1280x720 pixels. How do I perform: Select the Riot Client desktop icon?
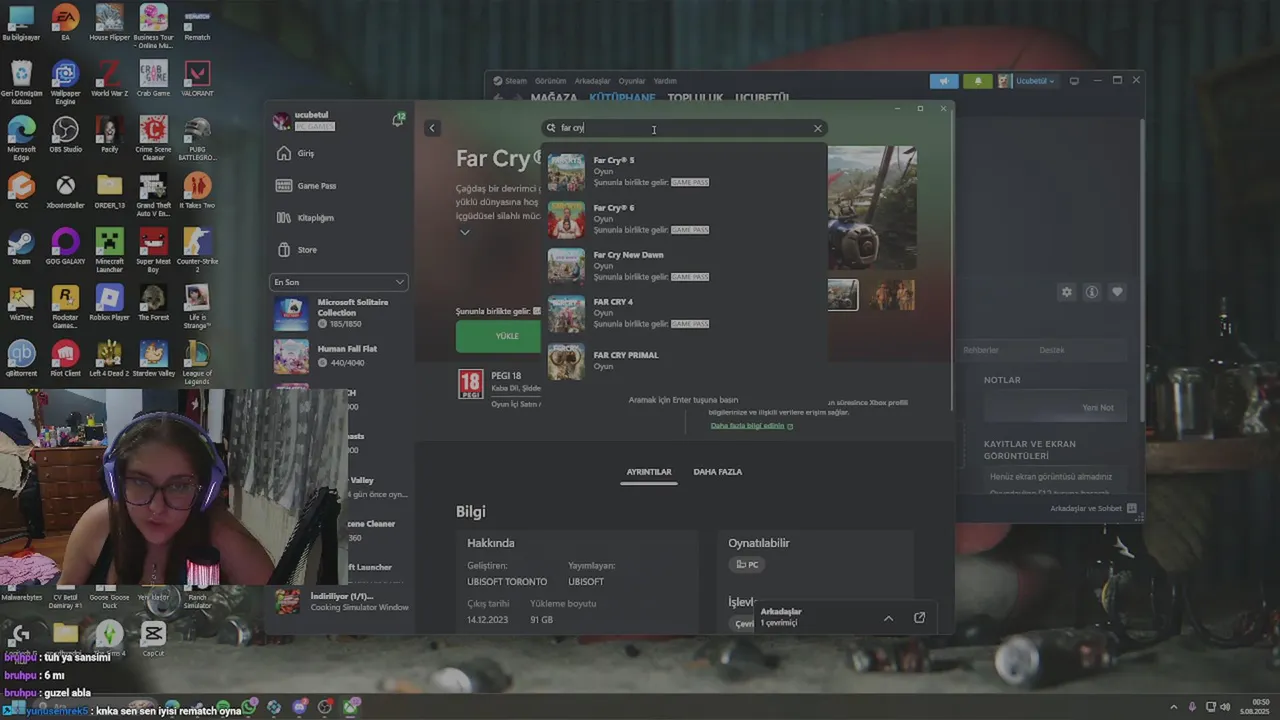click(65, 358)
